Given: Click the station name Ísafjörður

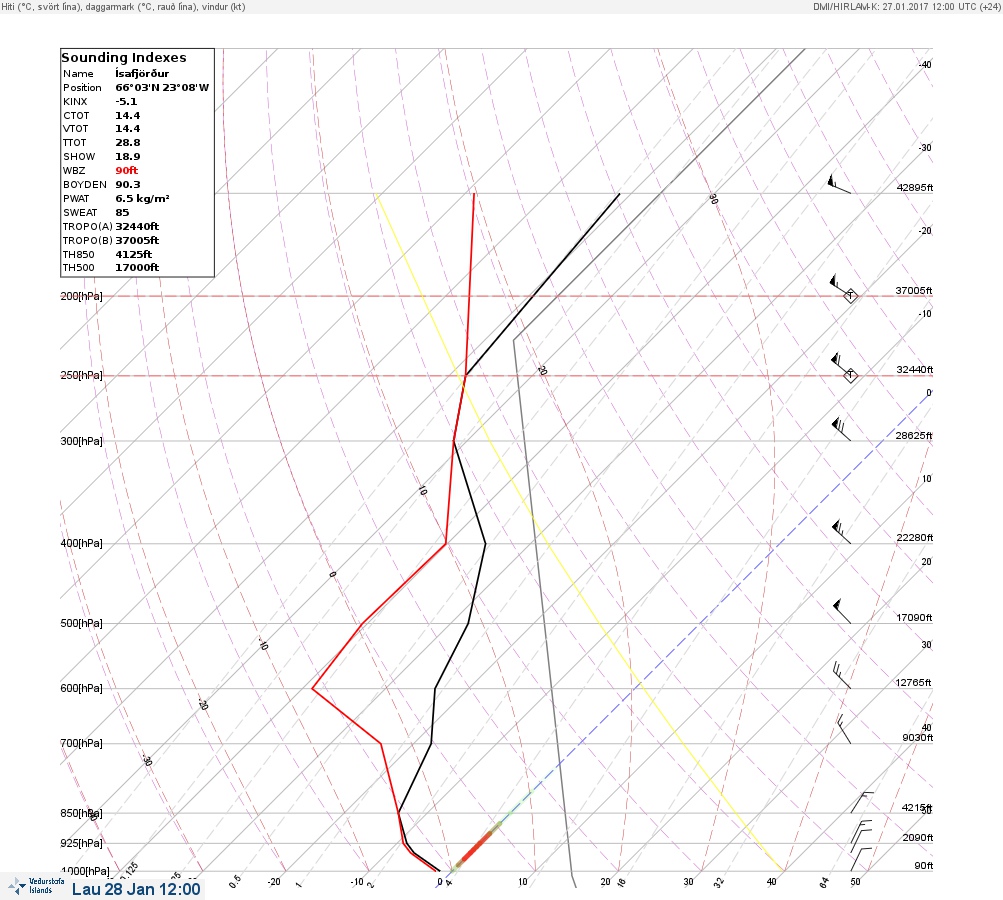Looking at the screenshot, I should tap(142, 74).
